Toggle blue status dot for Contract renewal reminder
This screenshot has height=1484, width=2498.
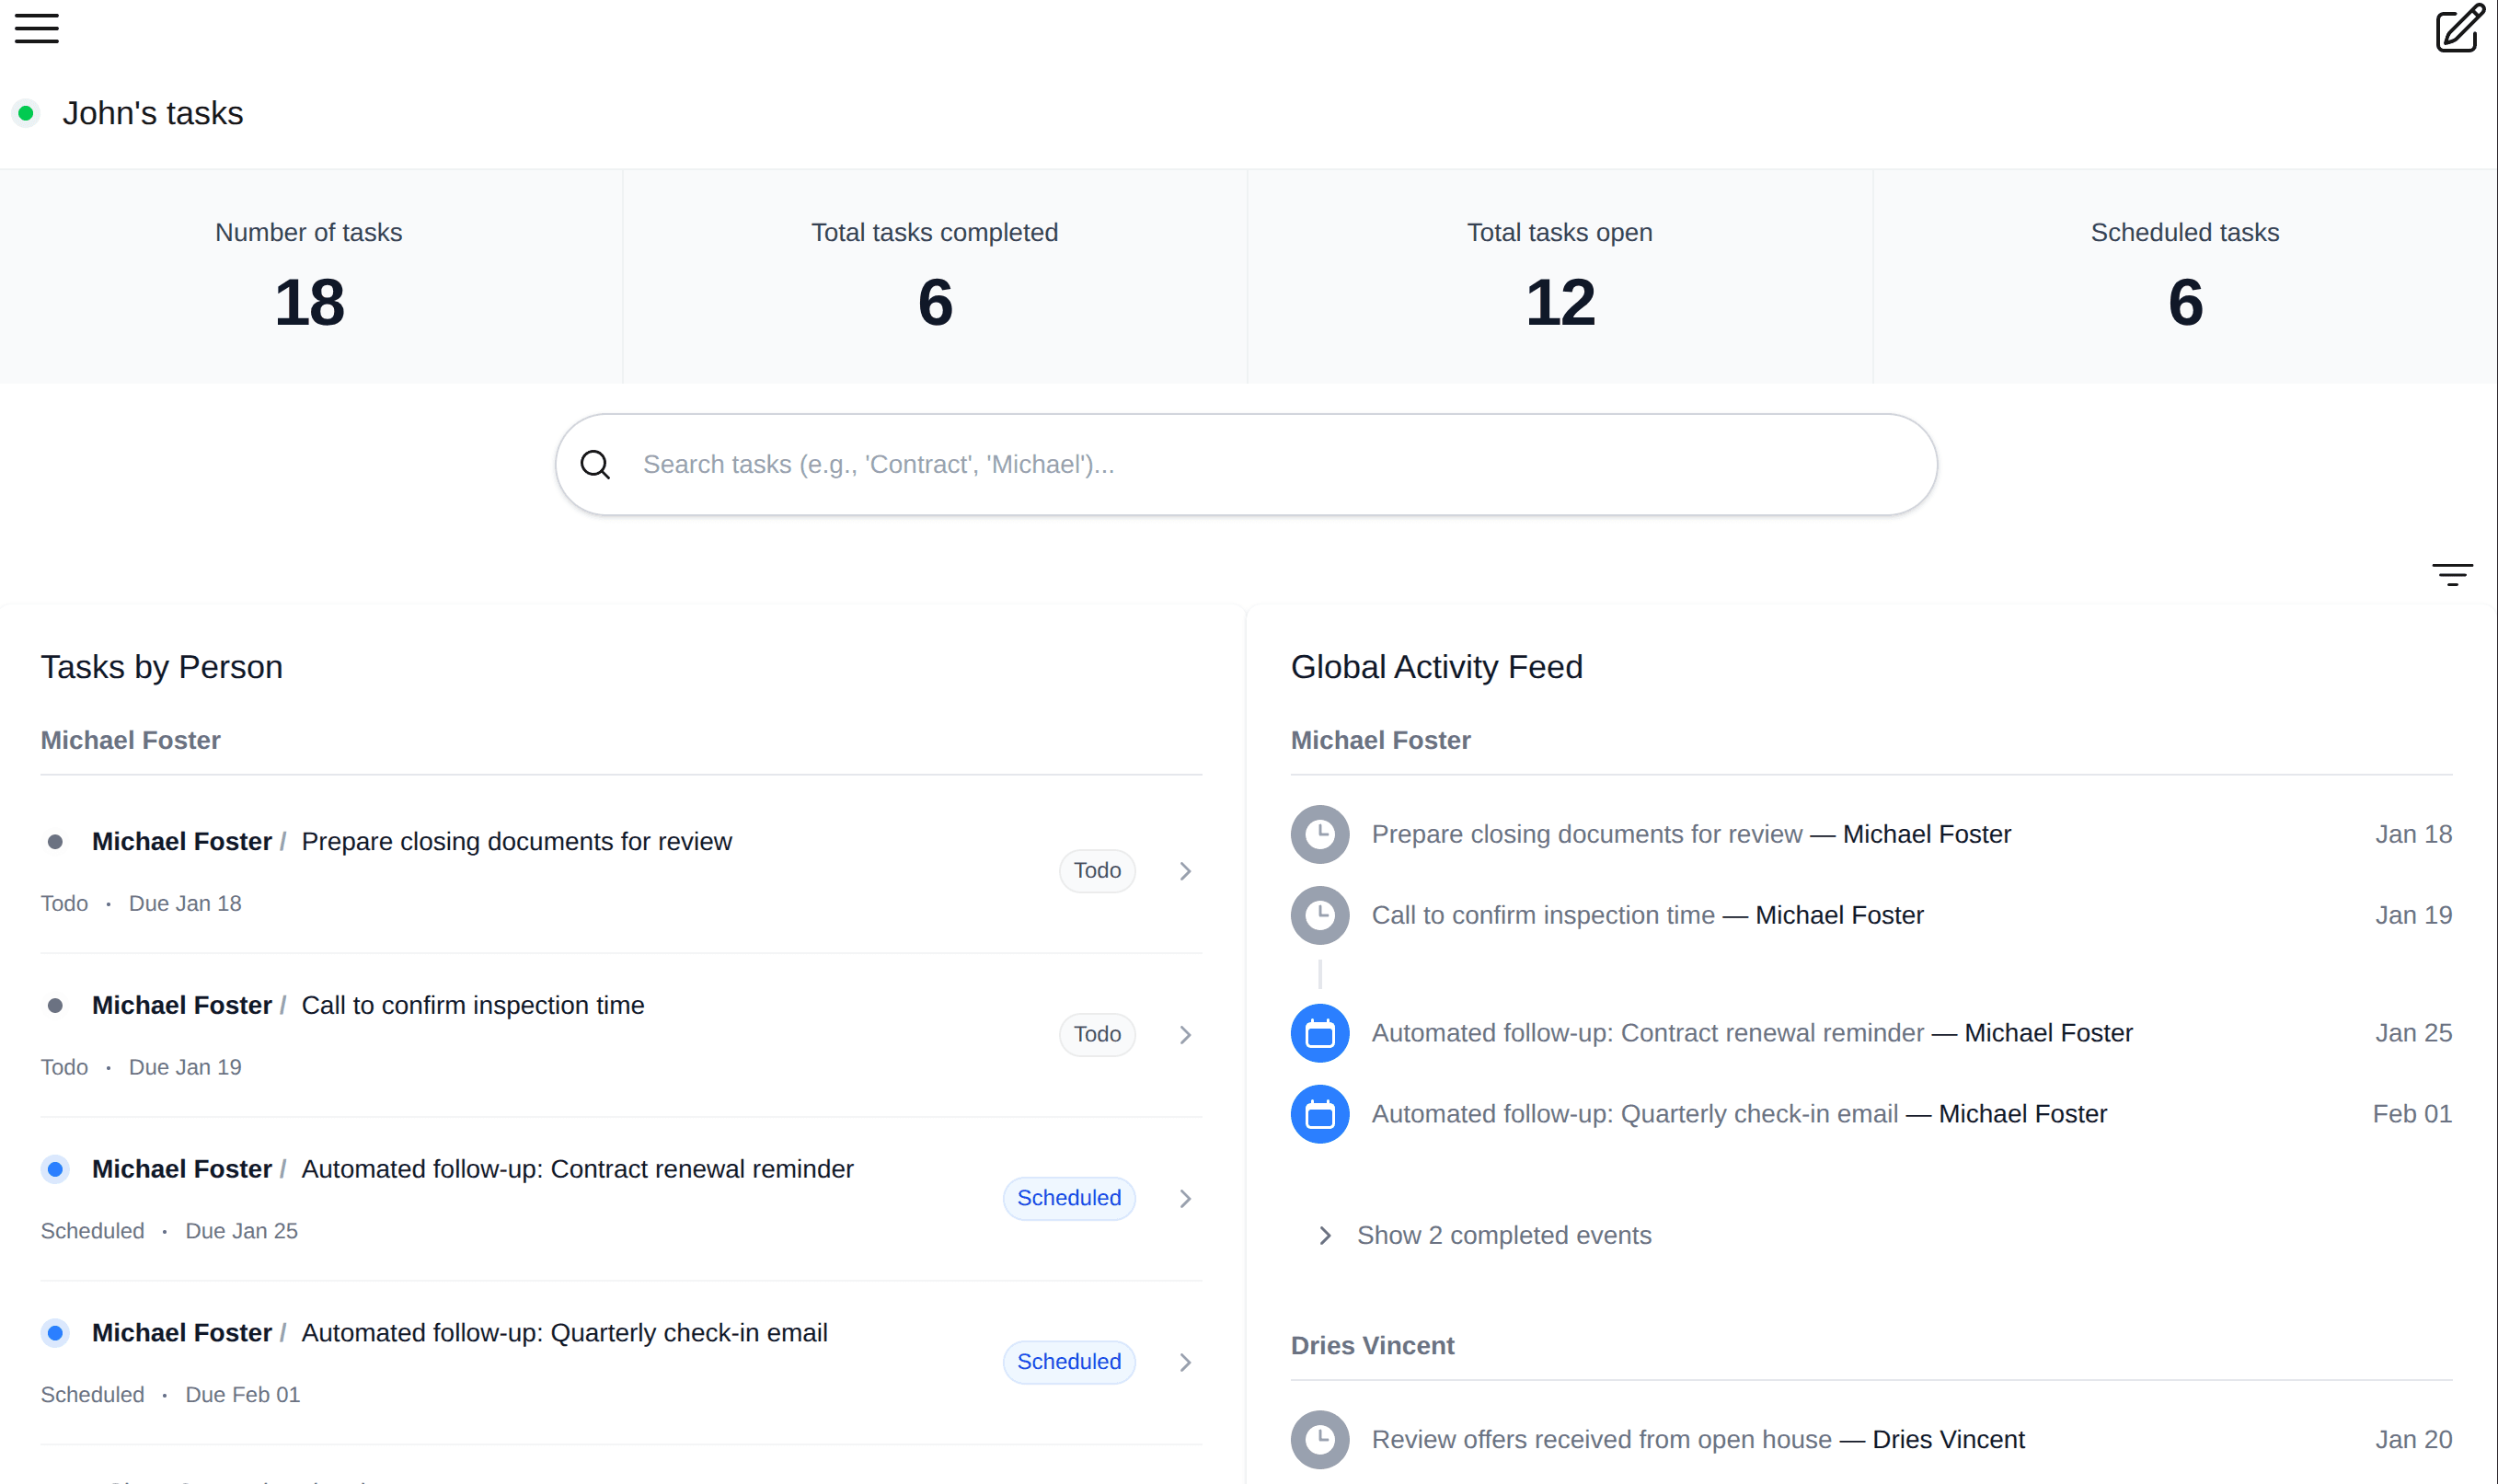tap(55, 1169)
